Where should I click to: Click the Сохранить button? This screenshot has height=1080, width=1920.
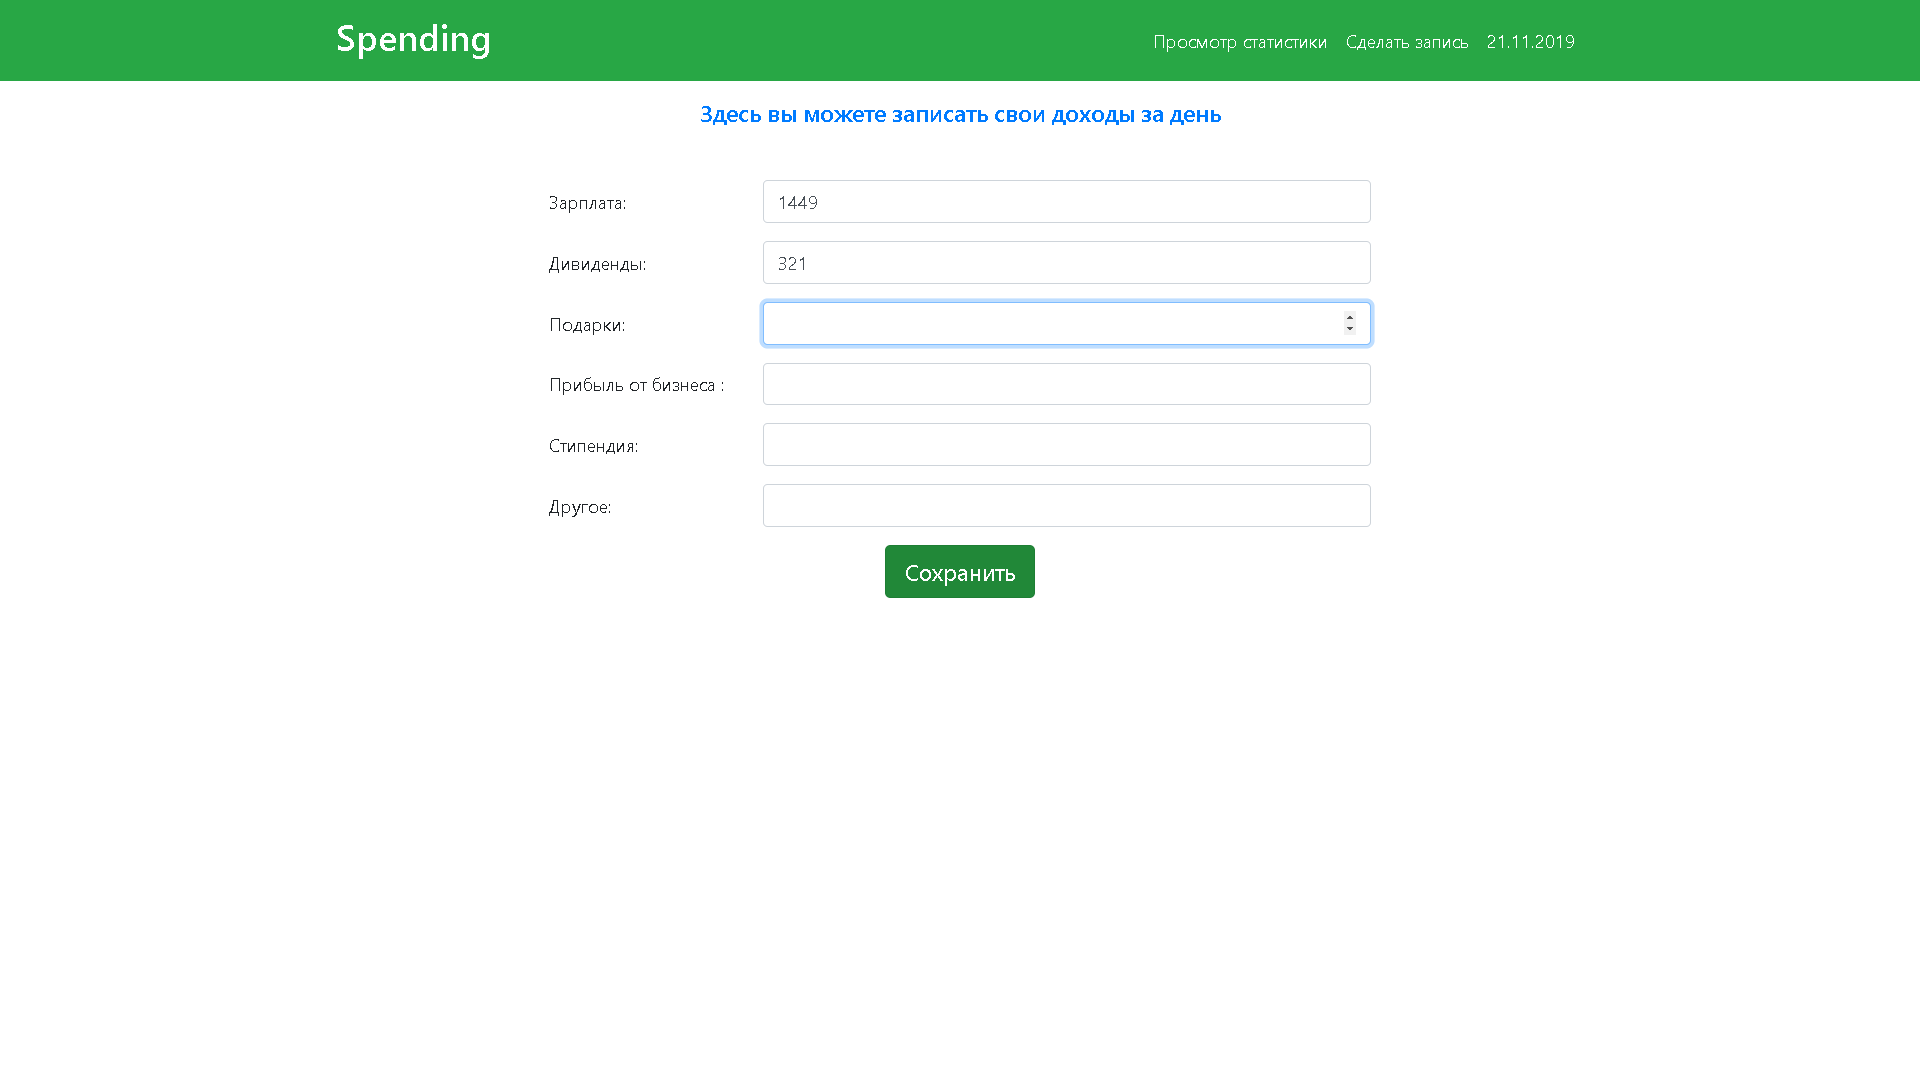(x=959, y=571)
